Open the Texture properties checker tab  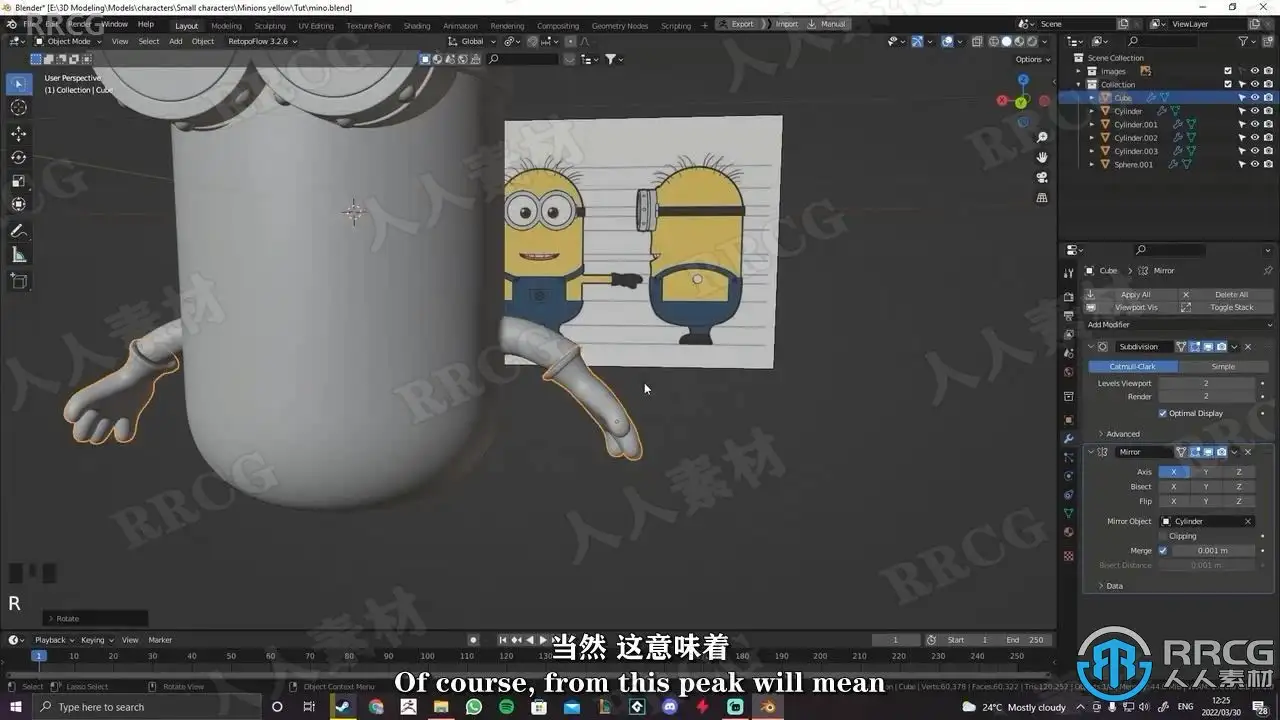pos(1068,555)
